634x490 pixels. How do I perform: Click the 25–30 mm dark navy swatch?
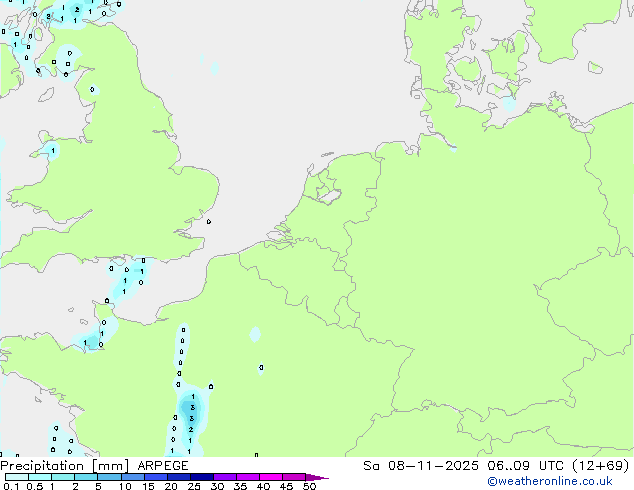click(202, 477)
